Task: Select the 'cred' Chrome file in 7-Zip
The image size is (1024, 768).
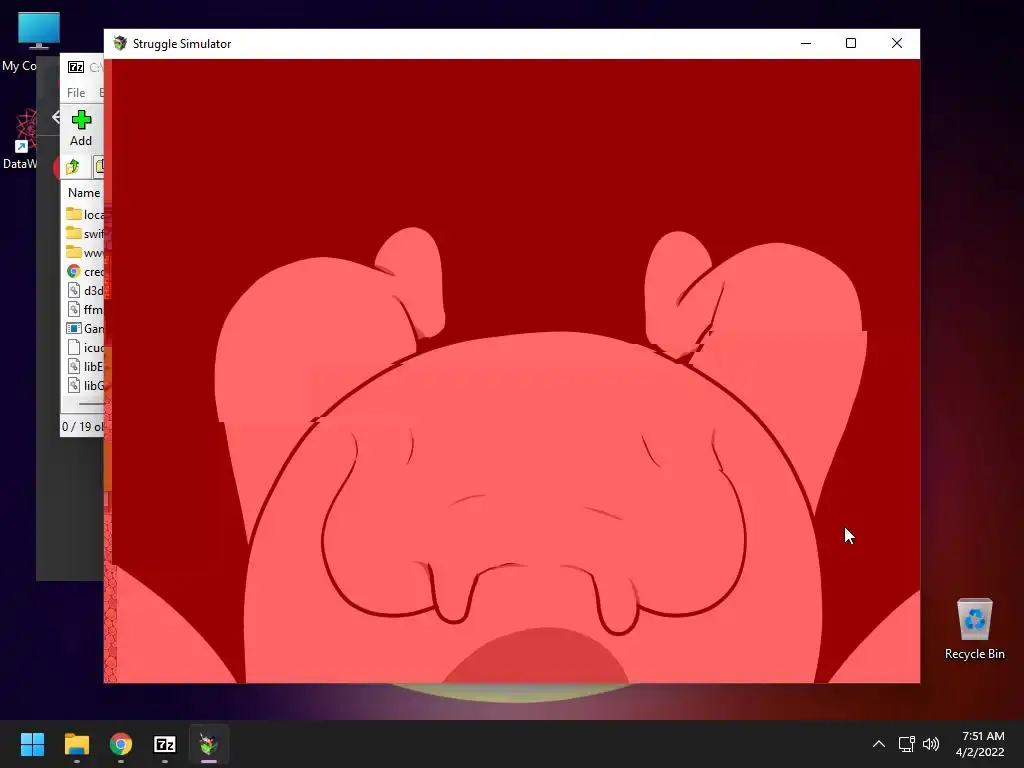Action: click(84, 271)
